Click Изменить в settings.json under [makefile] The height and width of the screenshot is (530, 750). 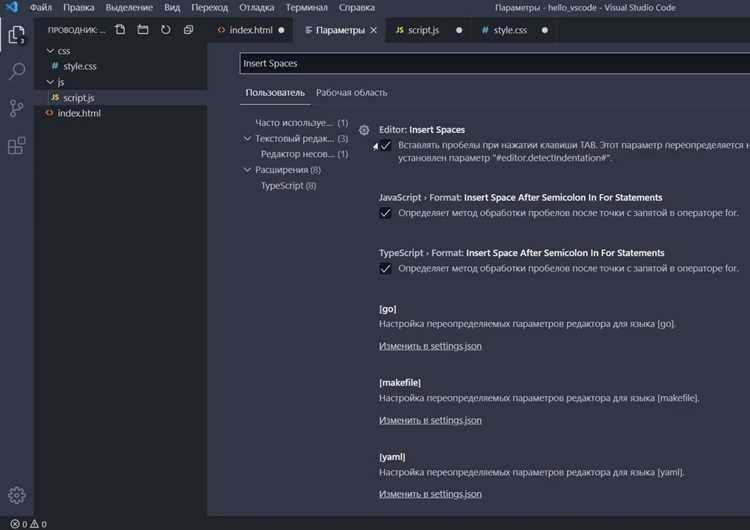click(430, 420)
